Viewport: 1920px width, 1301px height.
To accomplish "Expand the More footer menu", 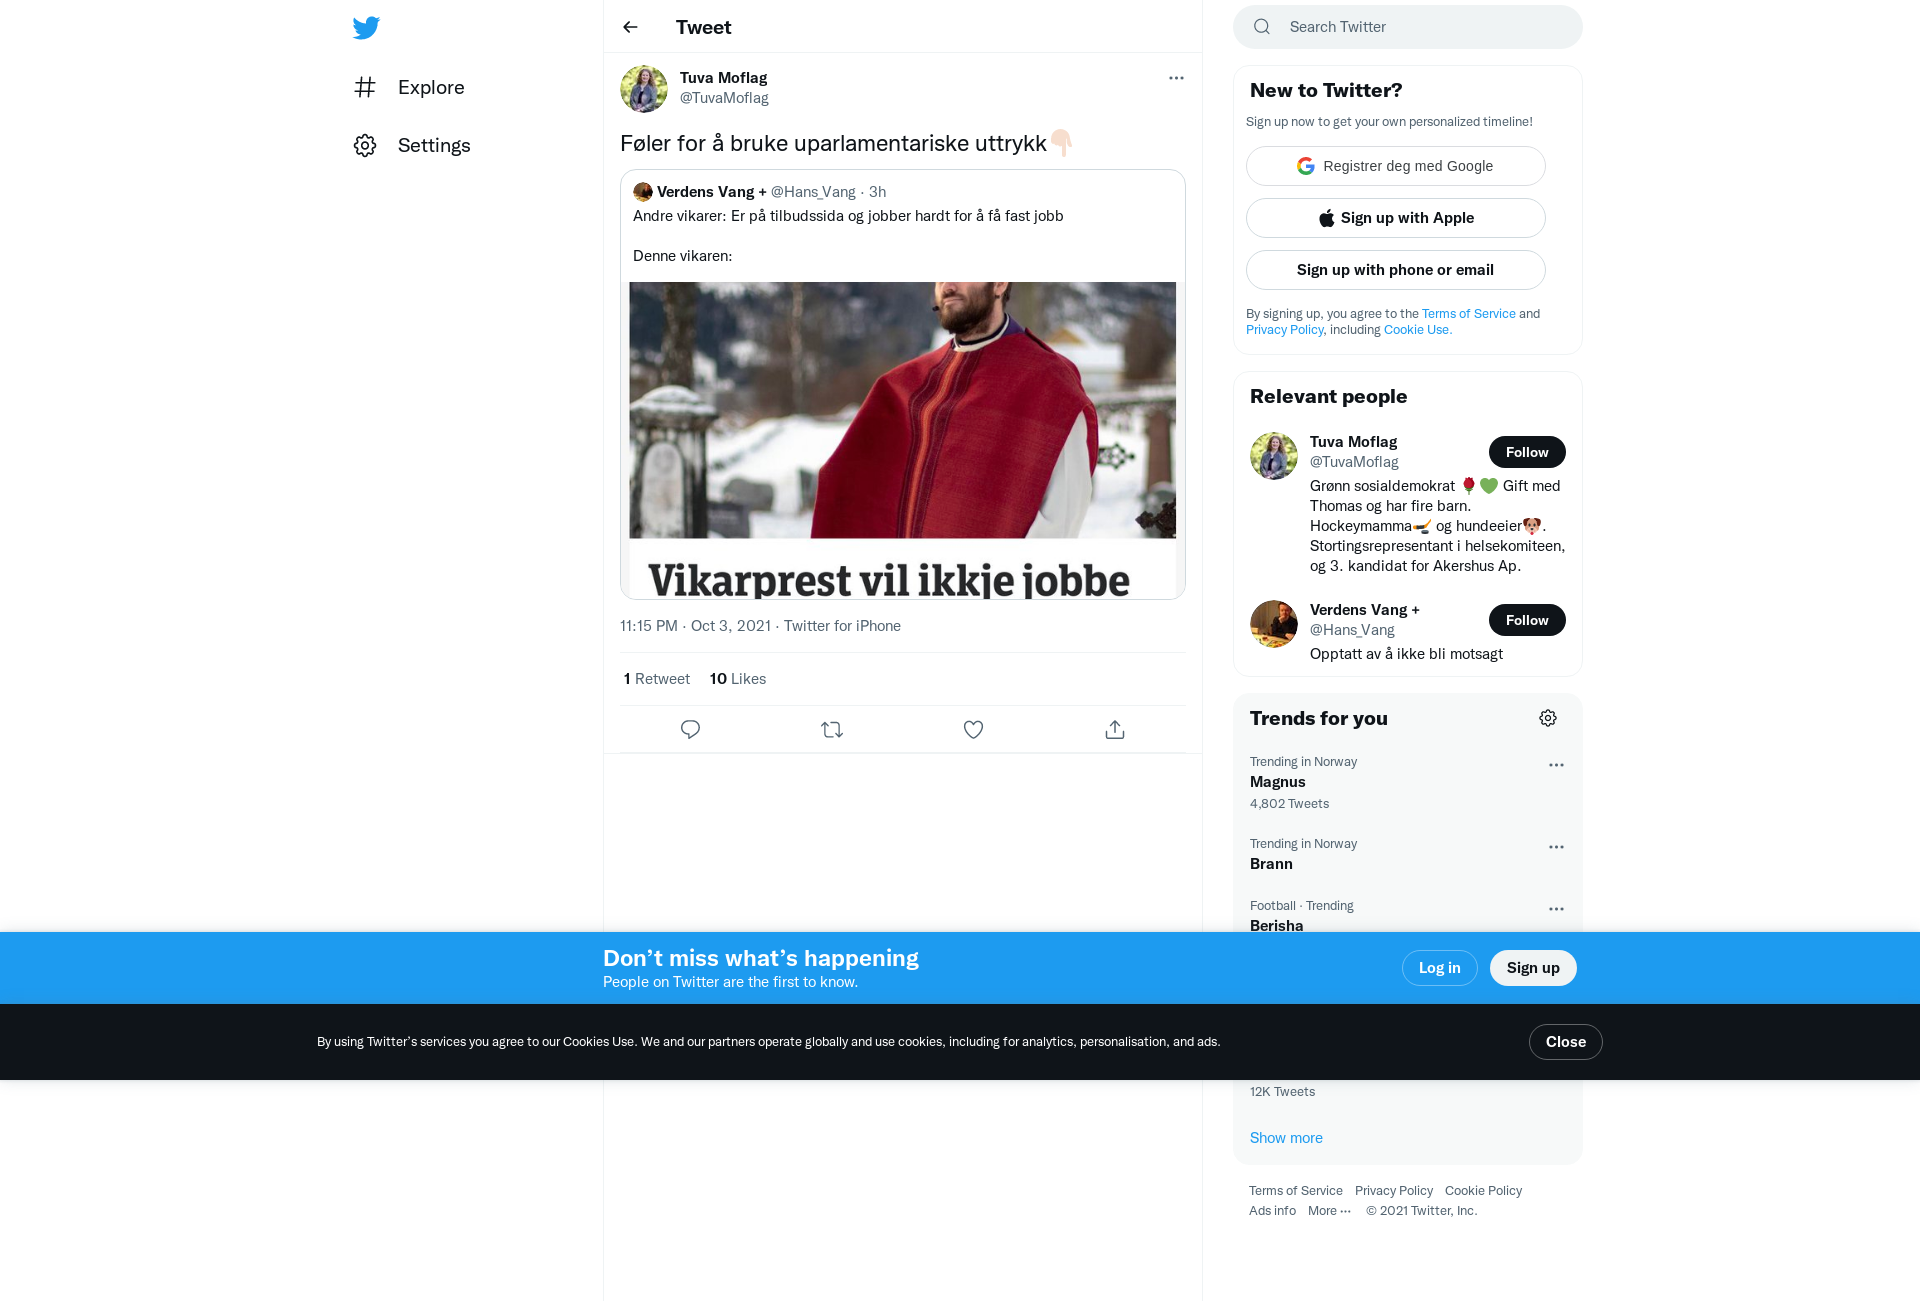I will click(x=1329, y=1211).
